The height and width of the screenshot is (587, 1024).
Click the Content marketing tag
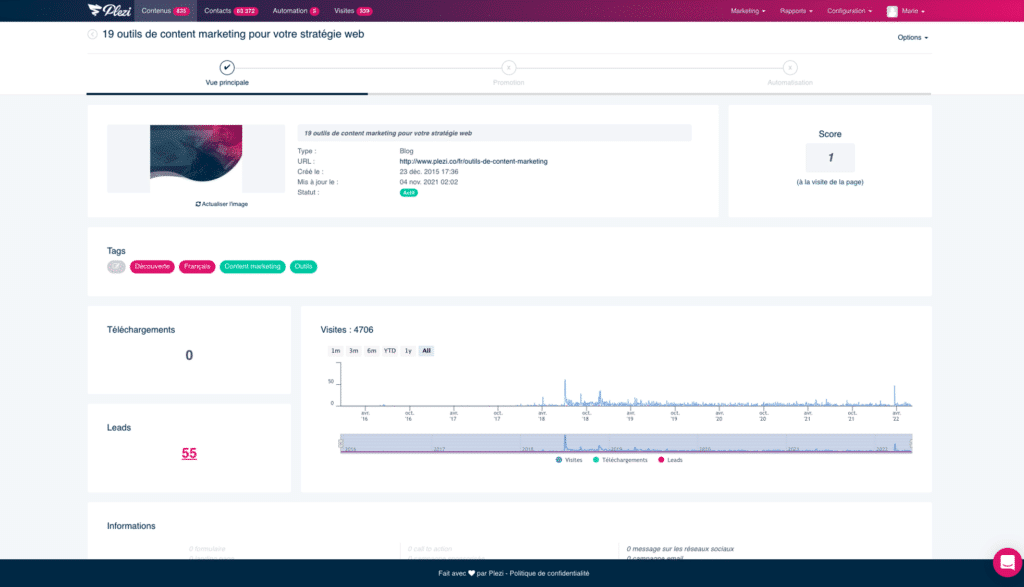pos(252,266)
